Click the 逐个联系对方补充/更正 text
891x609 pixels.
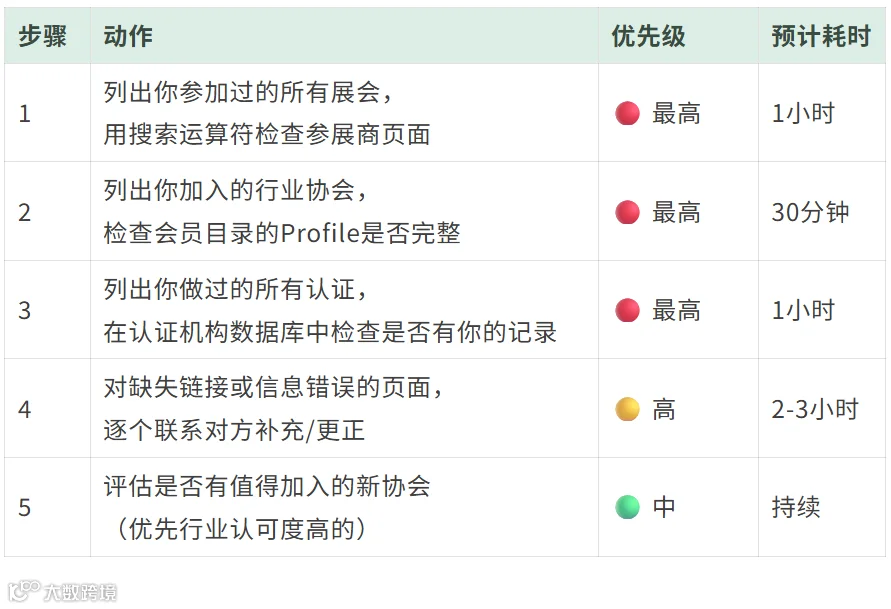point(234,430)
